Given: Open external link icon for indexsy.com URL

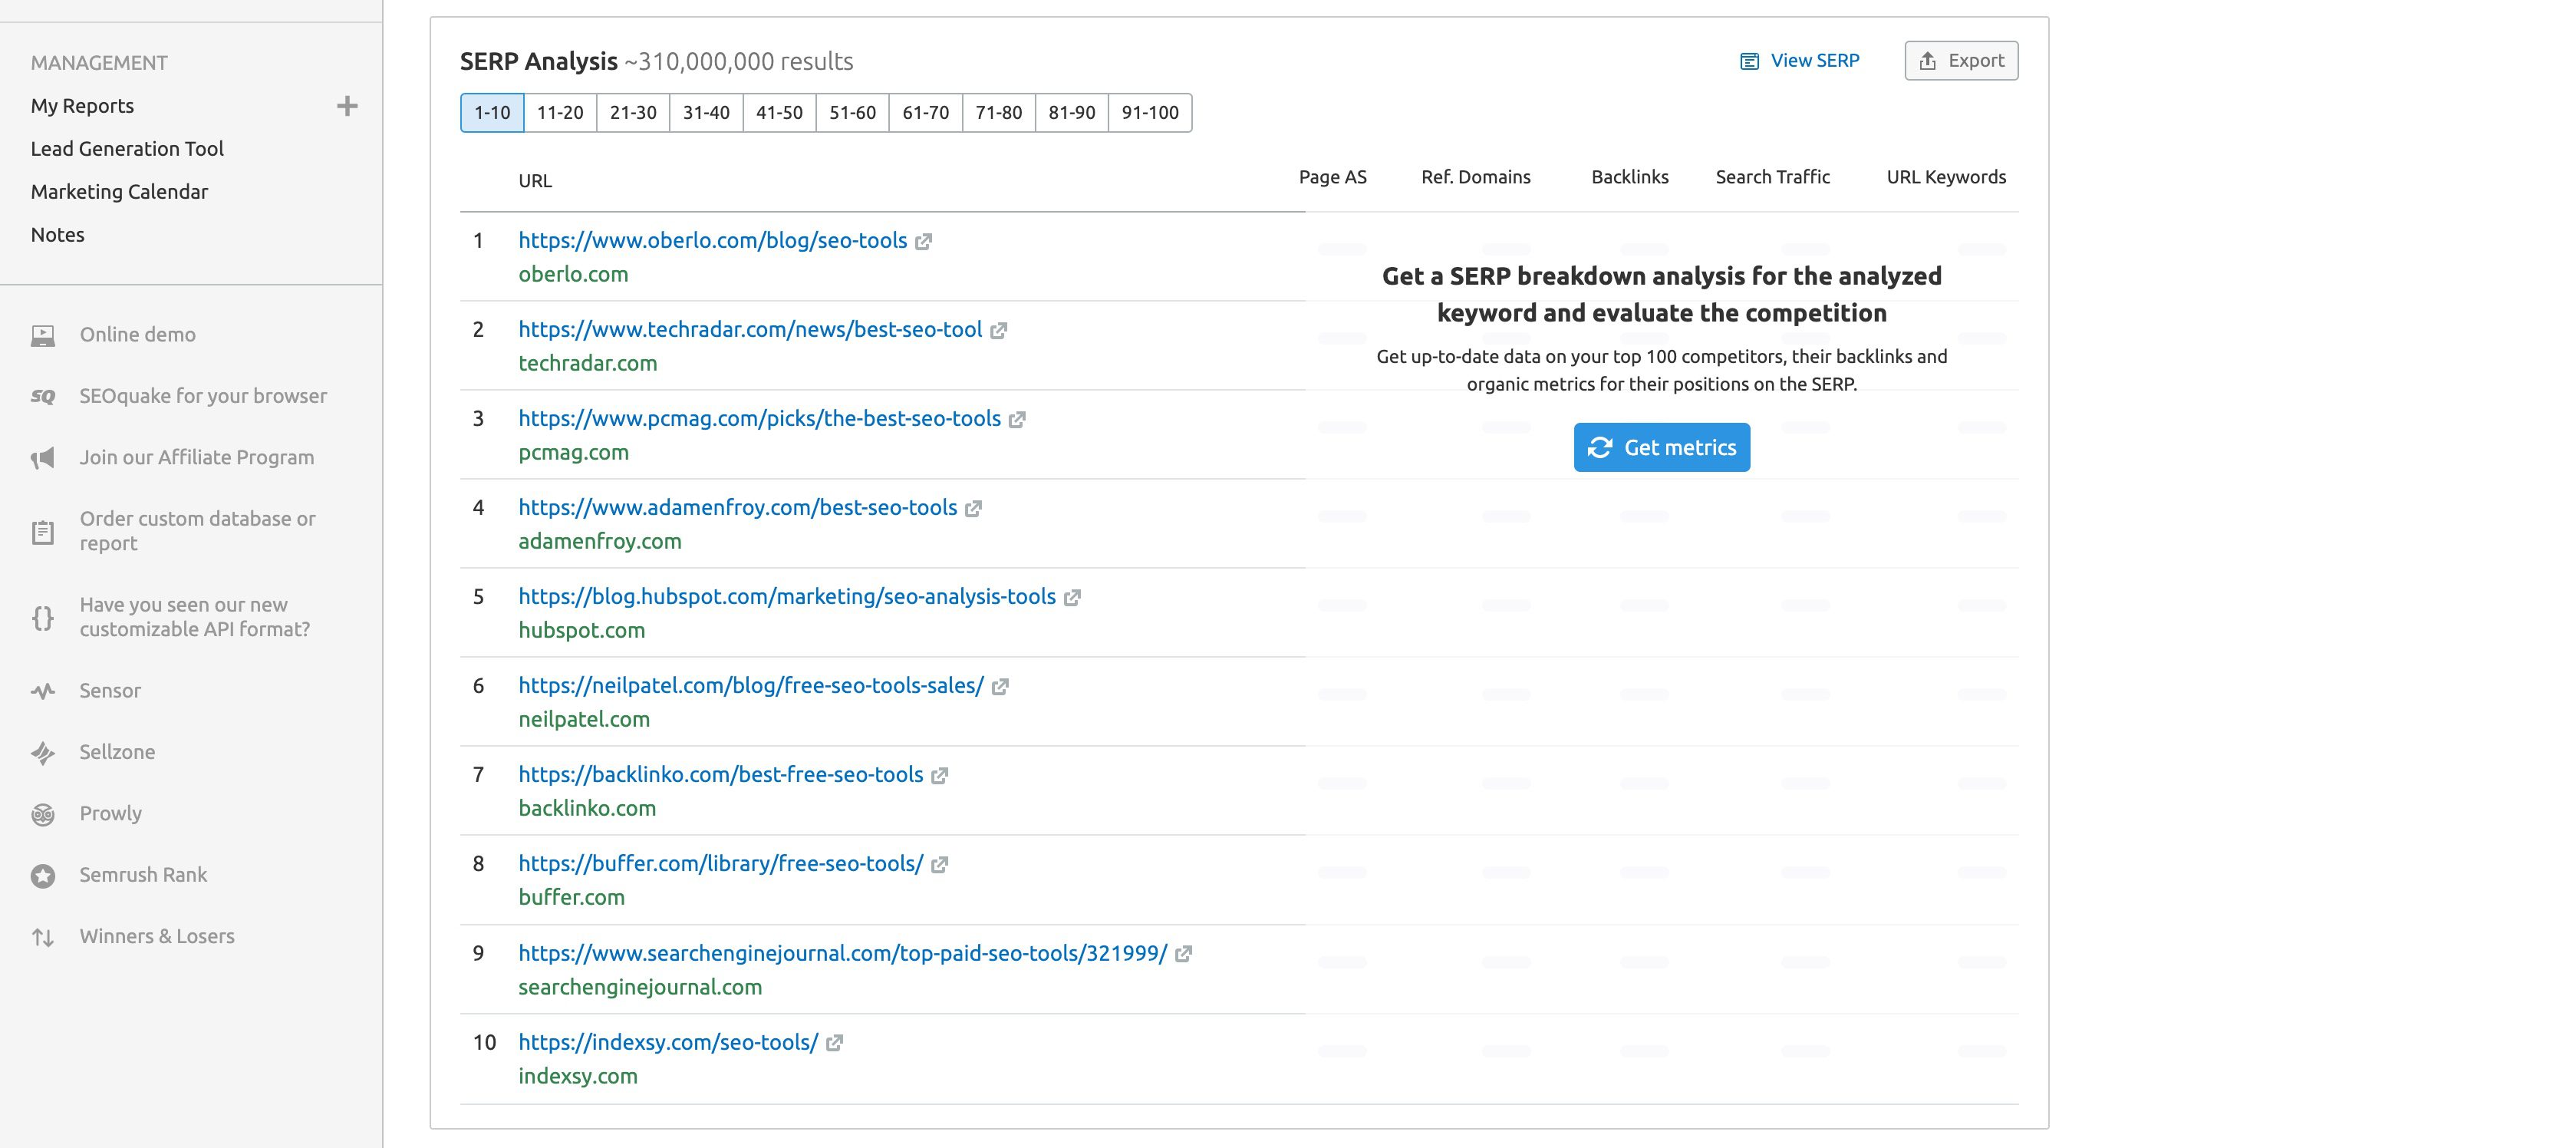Looking at the screenshot, I should pyautogui.click(x=835, y=1043).
